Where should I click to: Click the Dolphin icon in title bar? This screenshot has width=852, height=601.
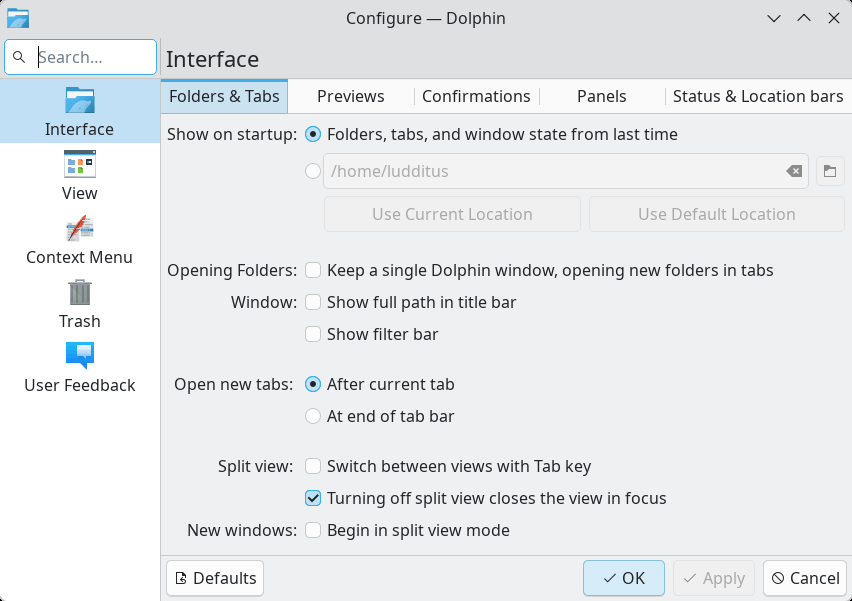pyautogui.click(x=18, y=18)
